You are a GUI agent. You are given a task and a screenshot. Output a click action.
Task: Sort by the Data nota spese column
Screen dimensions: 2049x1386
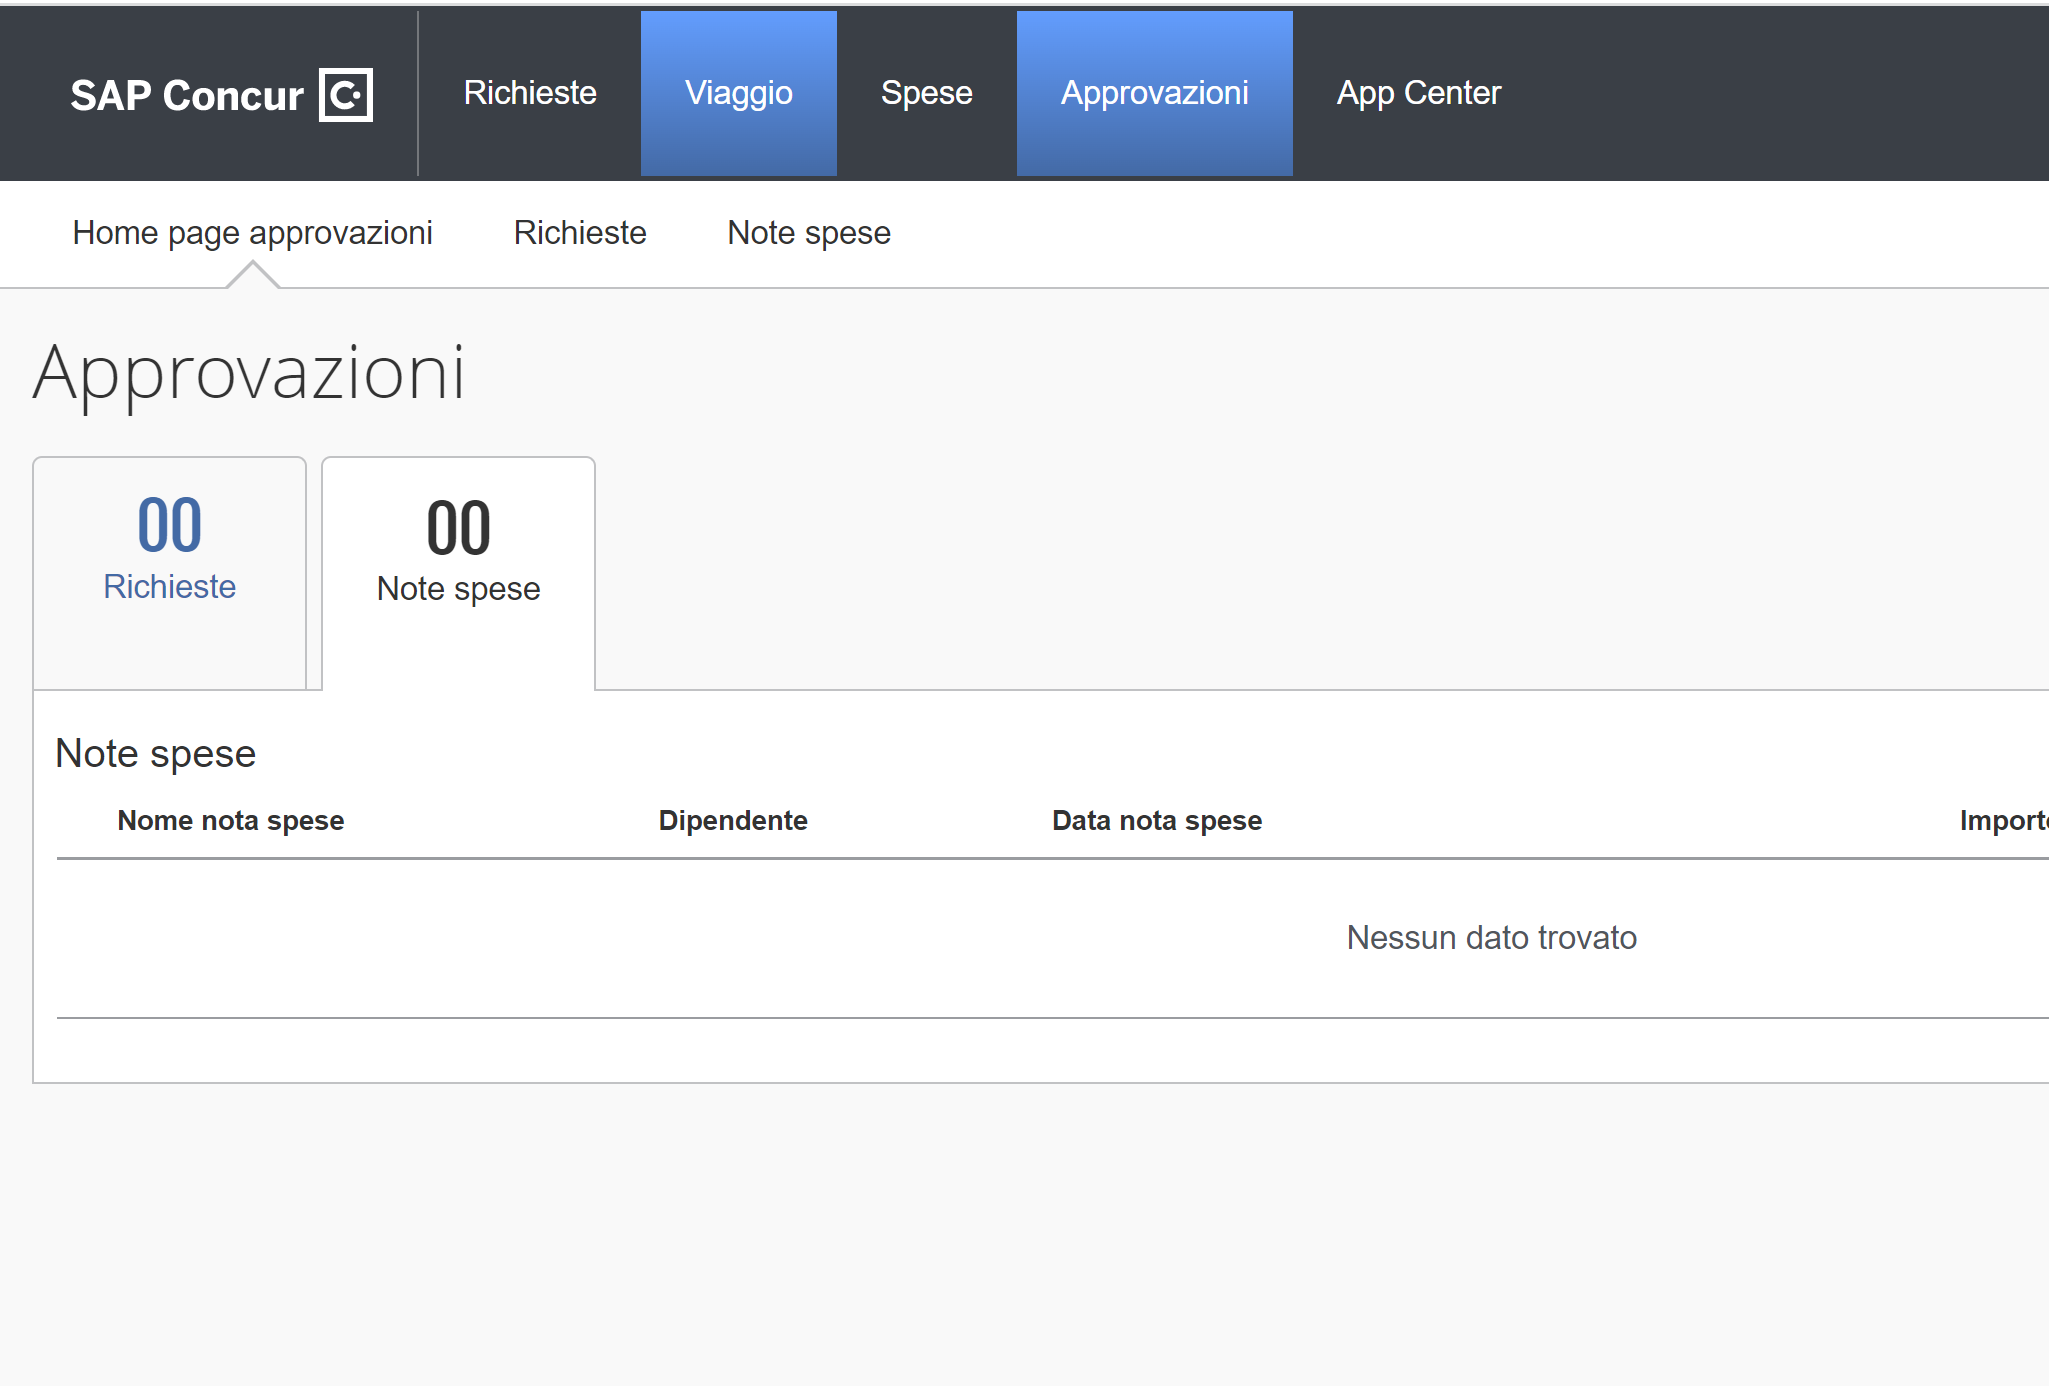pyautogui.click(x=1156, y=821)
